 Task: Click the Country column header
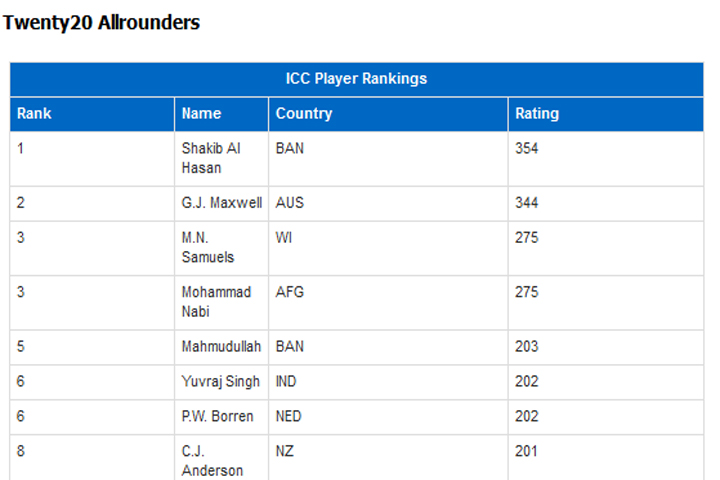388,114
